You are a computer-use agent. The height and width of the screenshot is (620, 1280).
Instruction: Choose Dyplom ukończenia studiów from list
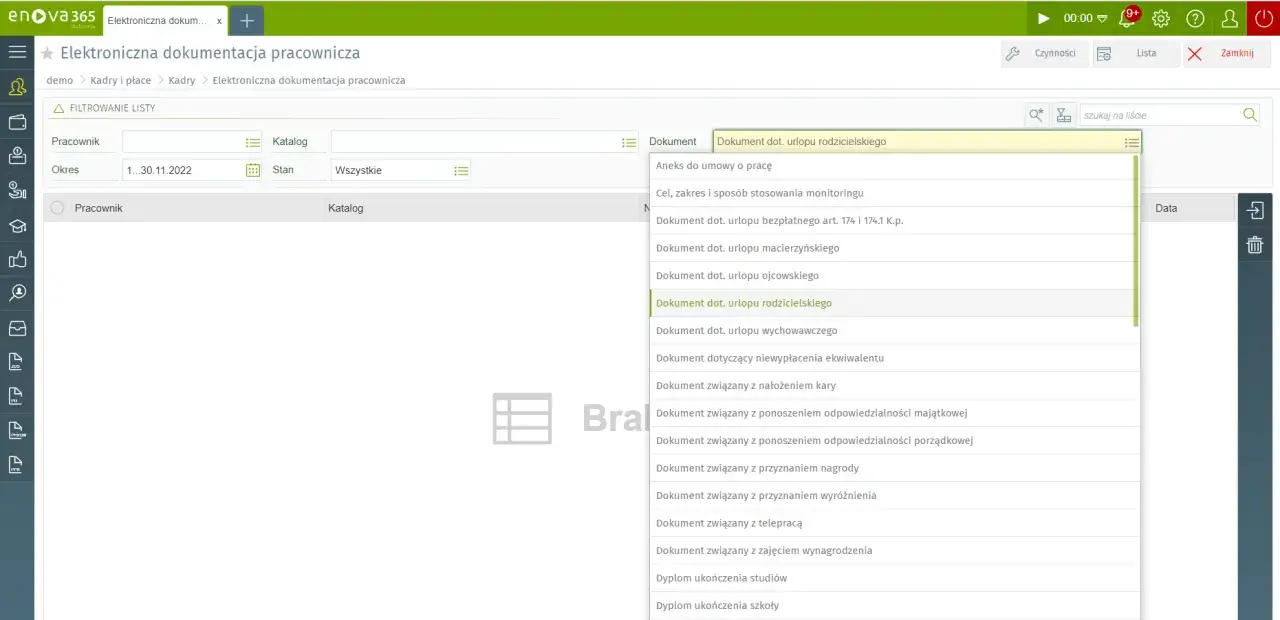[x=721, y=578]
